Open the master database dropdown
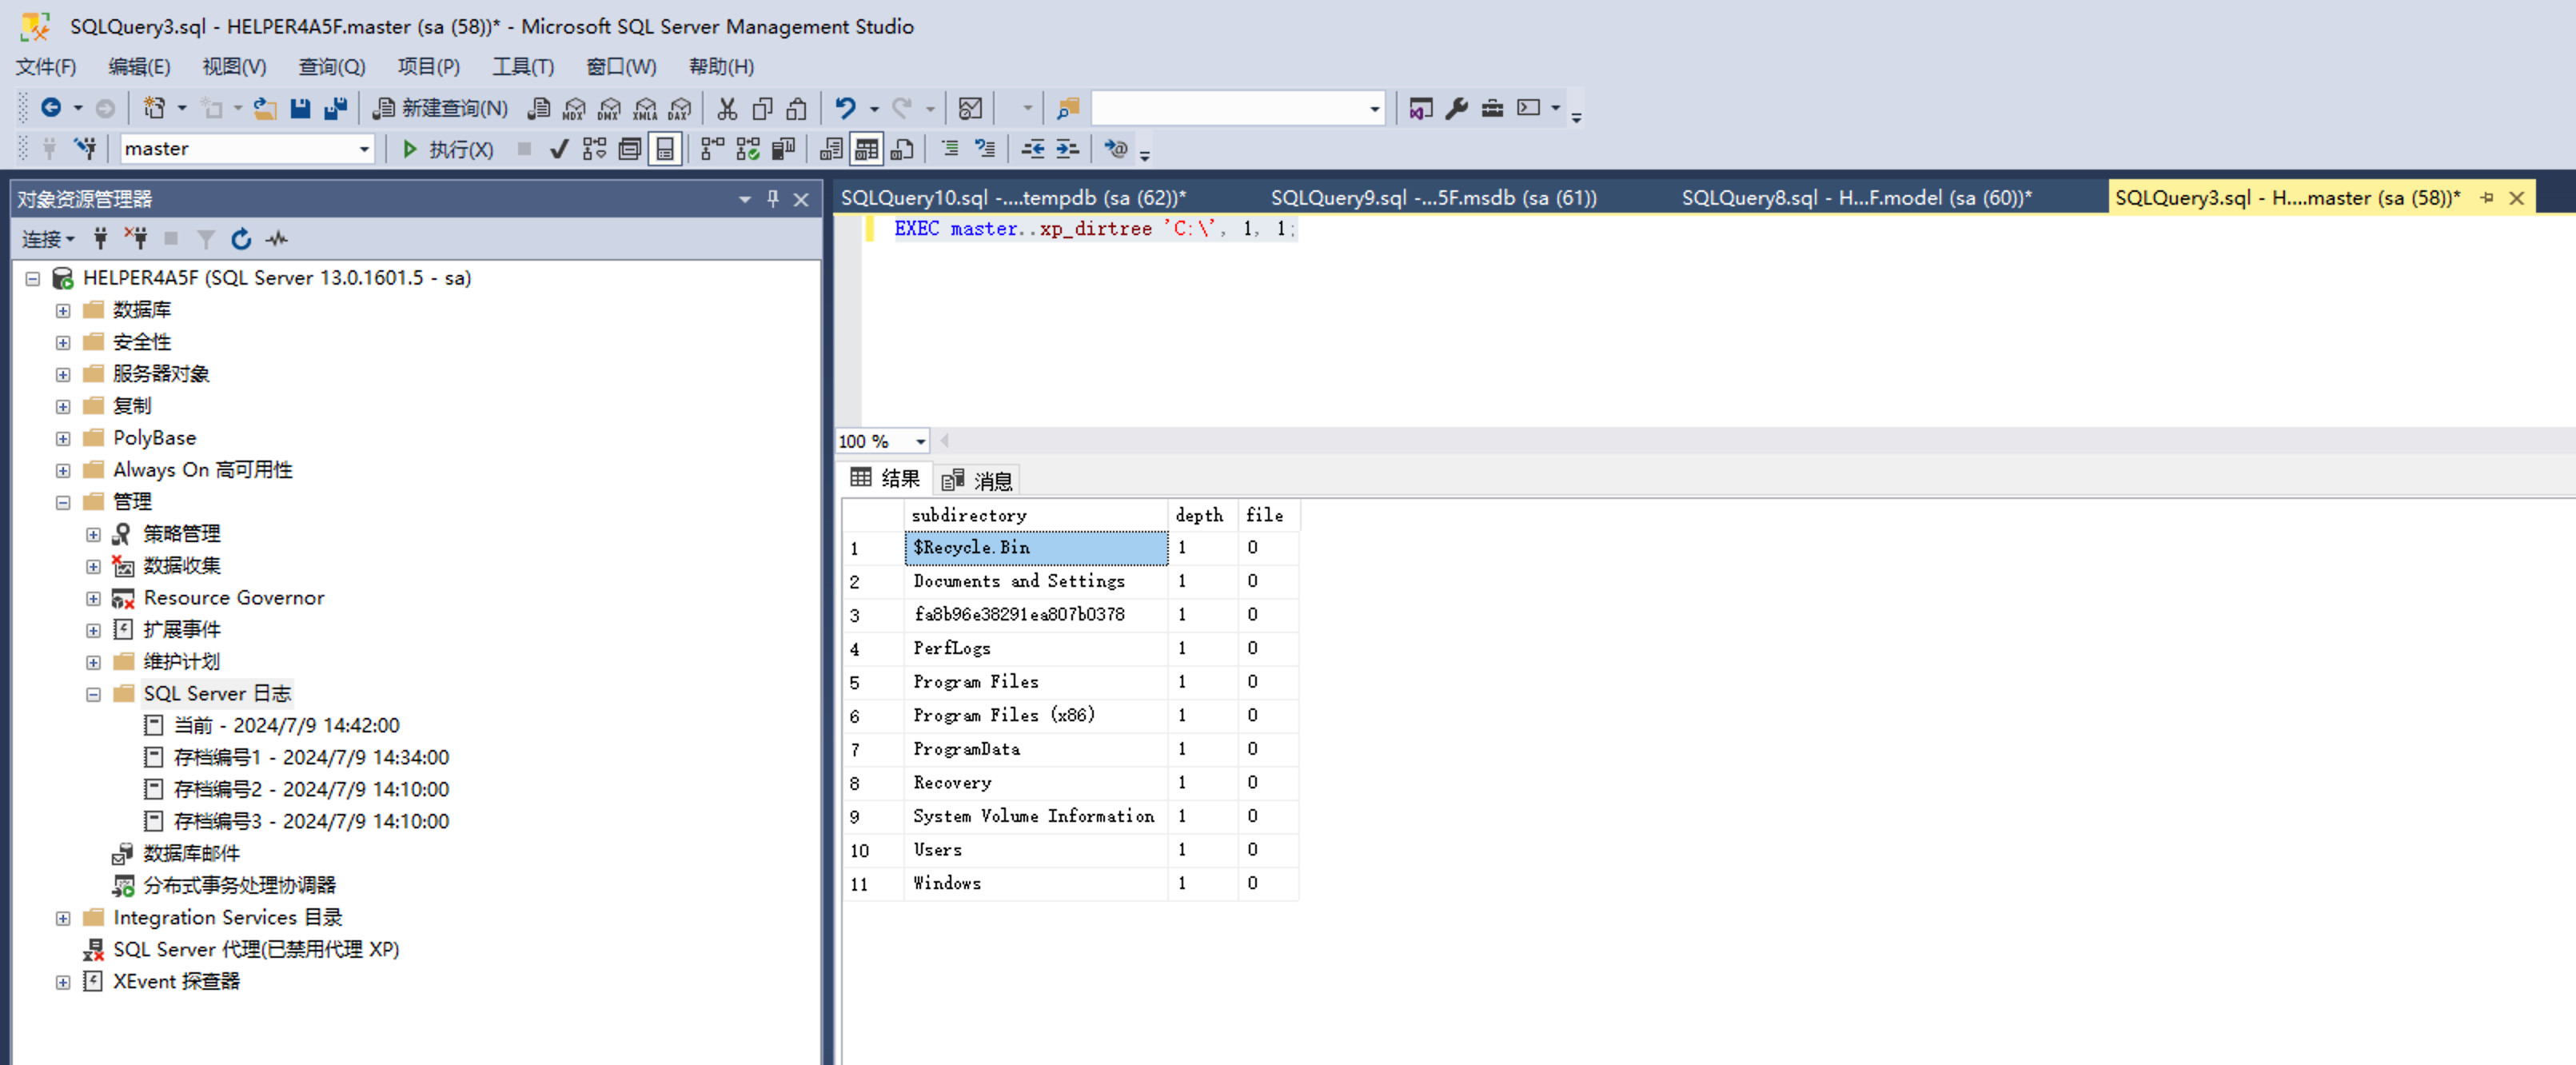2576x1065 pixels. (x=364, y=149)
